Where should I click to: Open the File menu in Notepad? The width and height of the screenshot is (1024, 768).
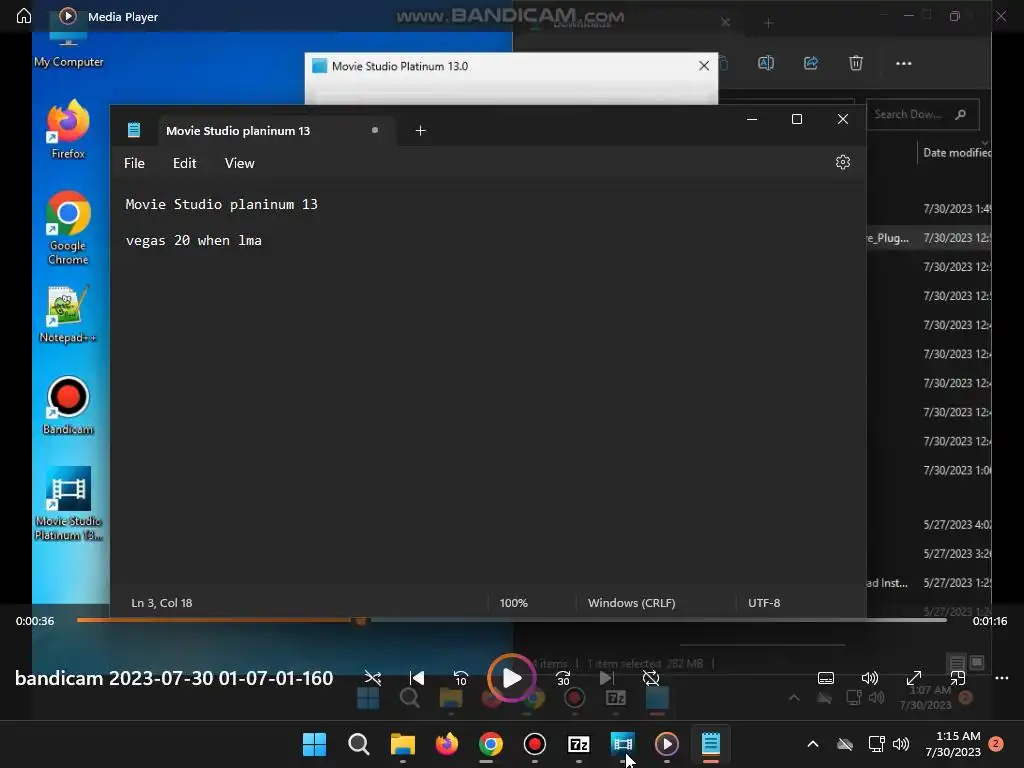[x=135, y=163]
